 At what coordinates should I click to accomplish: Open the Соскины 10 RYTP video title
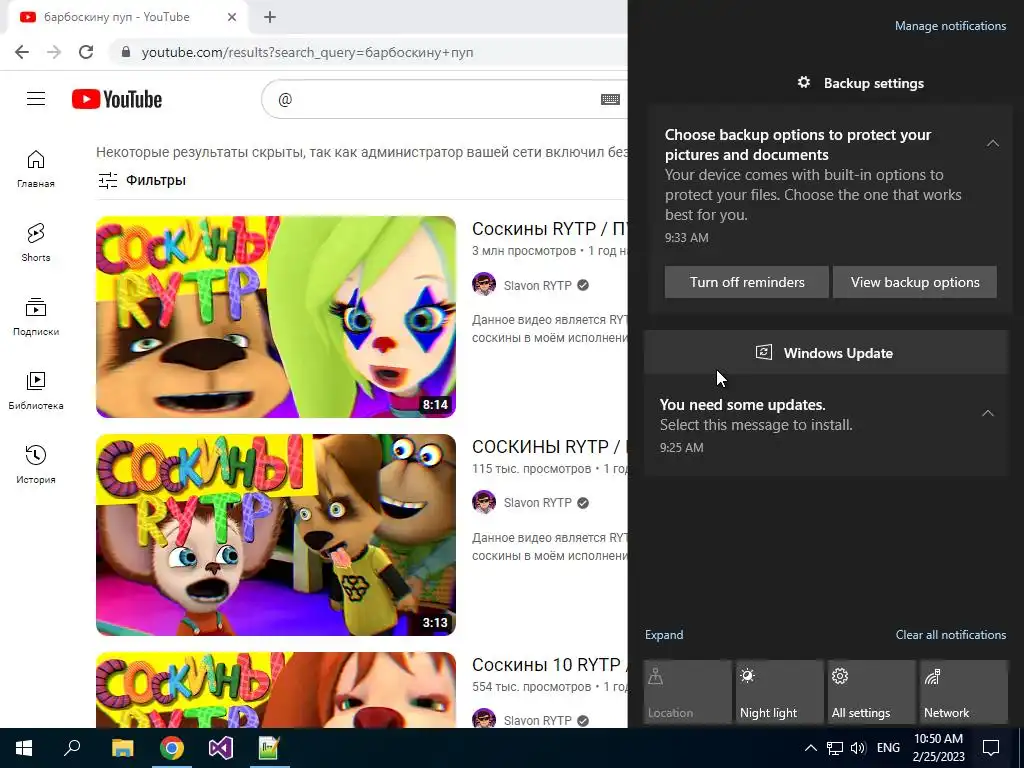[549, 665]
